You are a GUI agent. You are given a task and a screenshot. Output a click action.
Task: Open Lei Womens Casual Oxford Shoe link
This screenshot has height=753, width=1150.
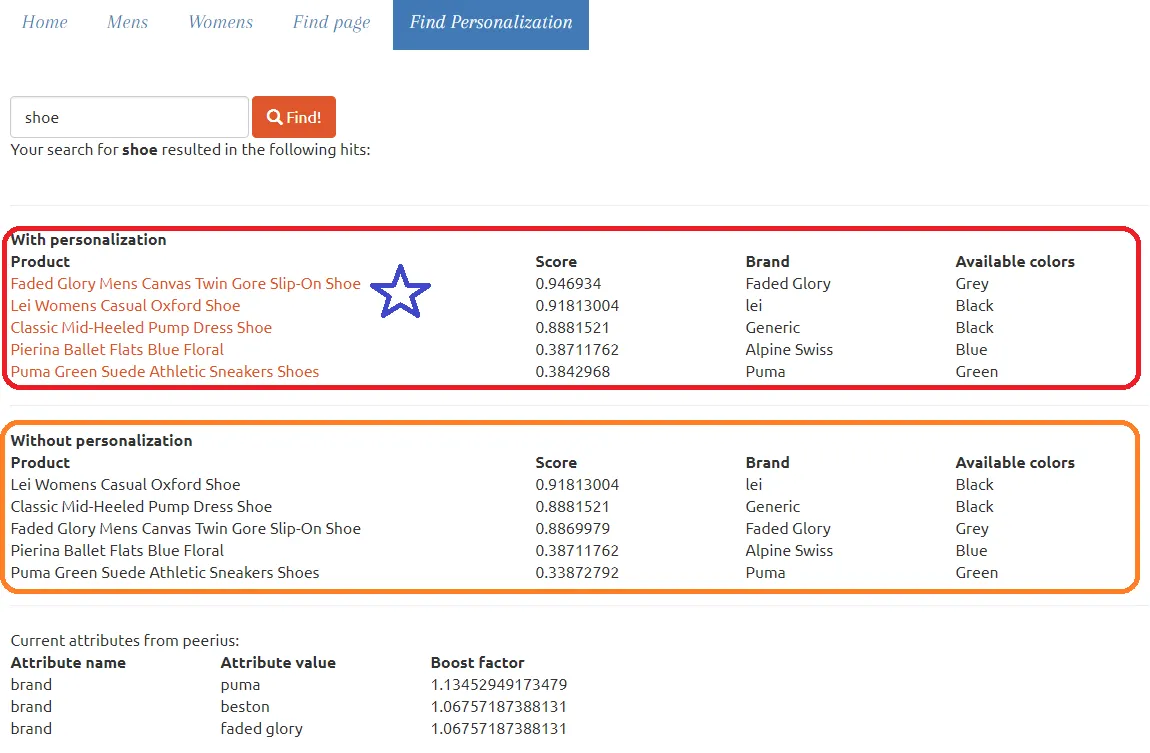coord(125,306)
